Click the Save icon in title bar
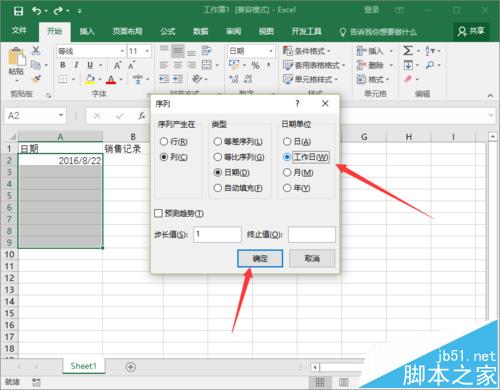The image size is (500, 390). [18, 11]
